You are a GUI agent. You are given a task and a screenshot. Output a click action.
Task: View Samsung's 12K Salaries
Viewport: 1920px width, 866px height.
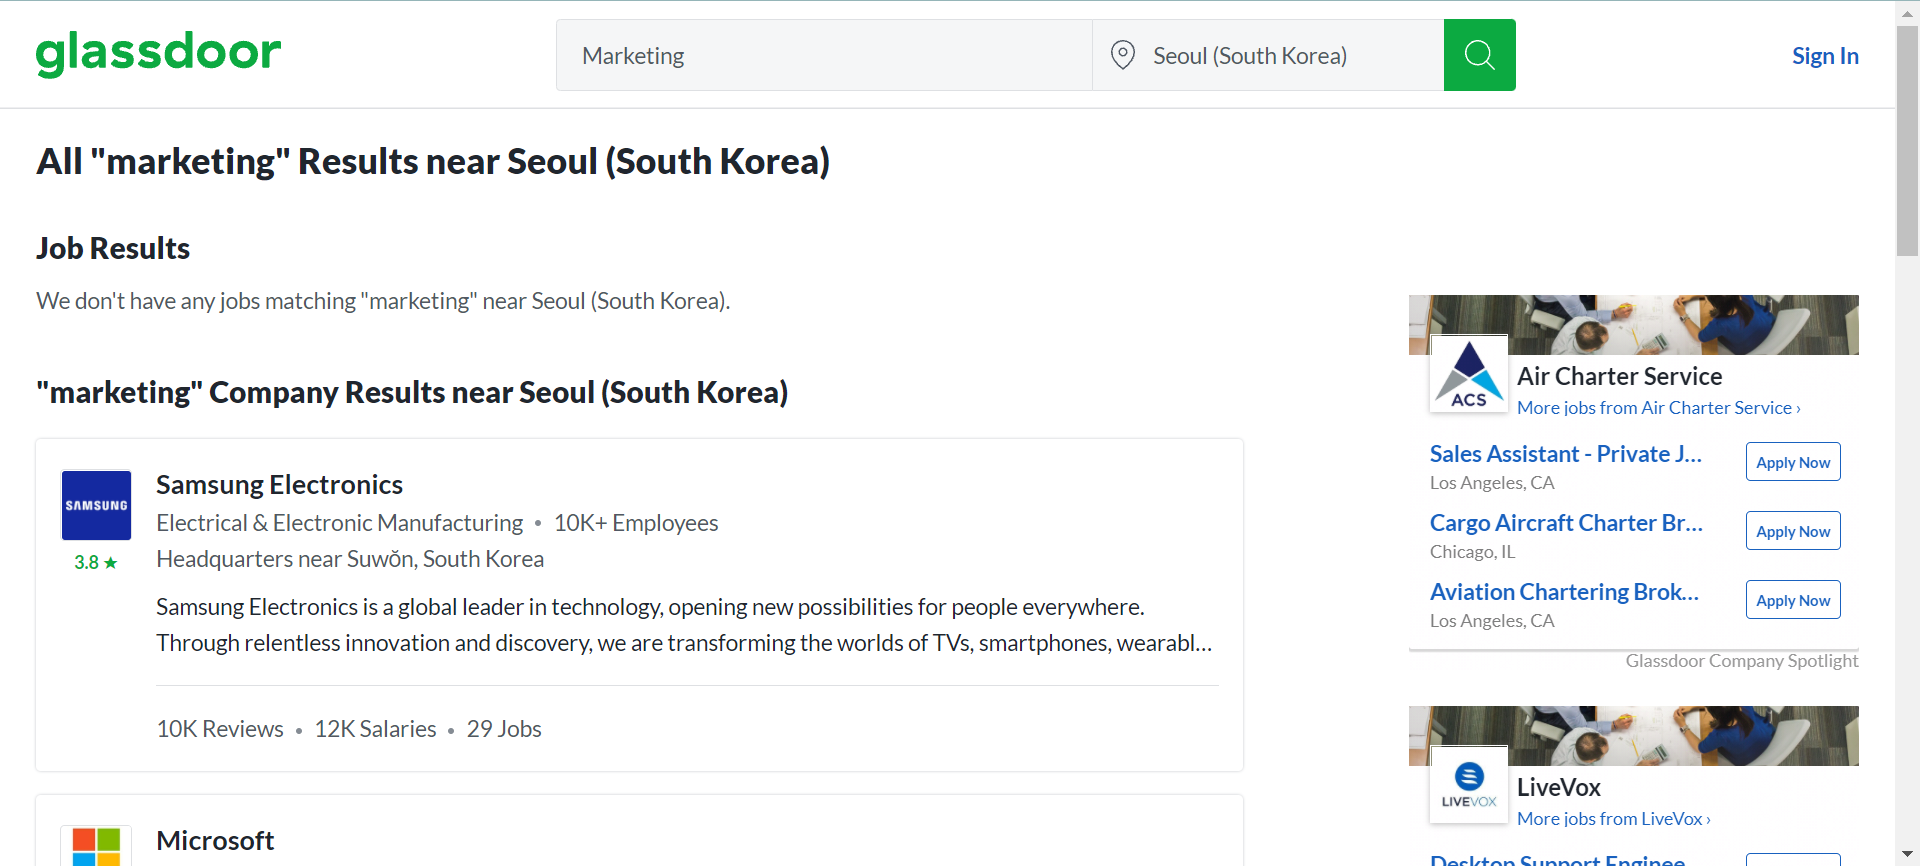coord(375,729)
